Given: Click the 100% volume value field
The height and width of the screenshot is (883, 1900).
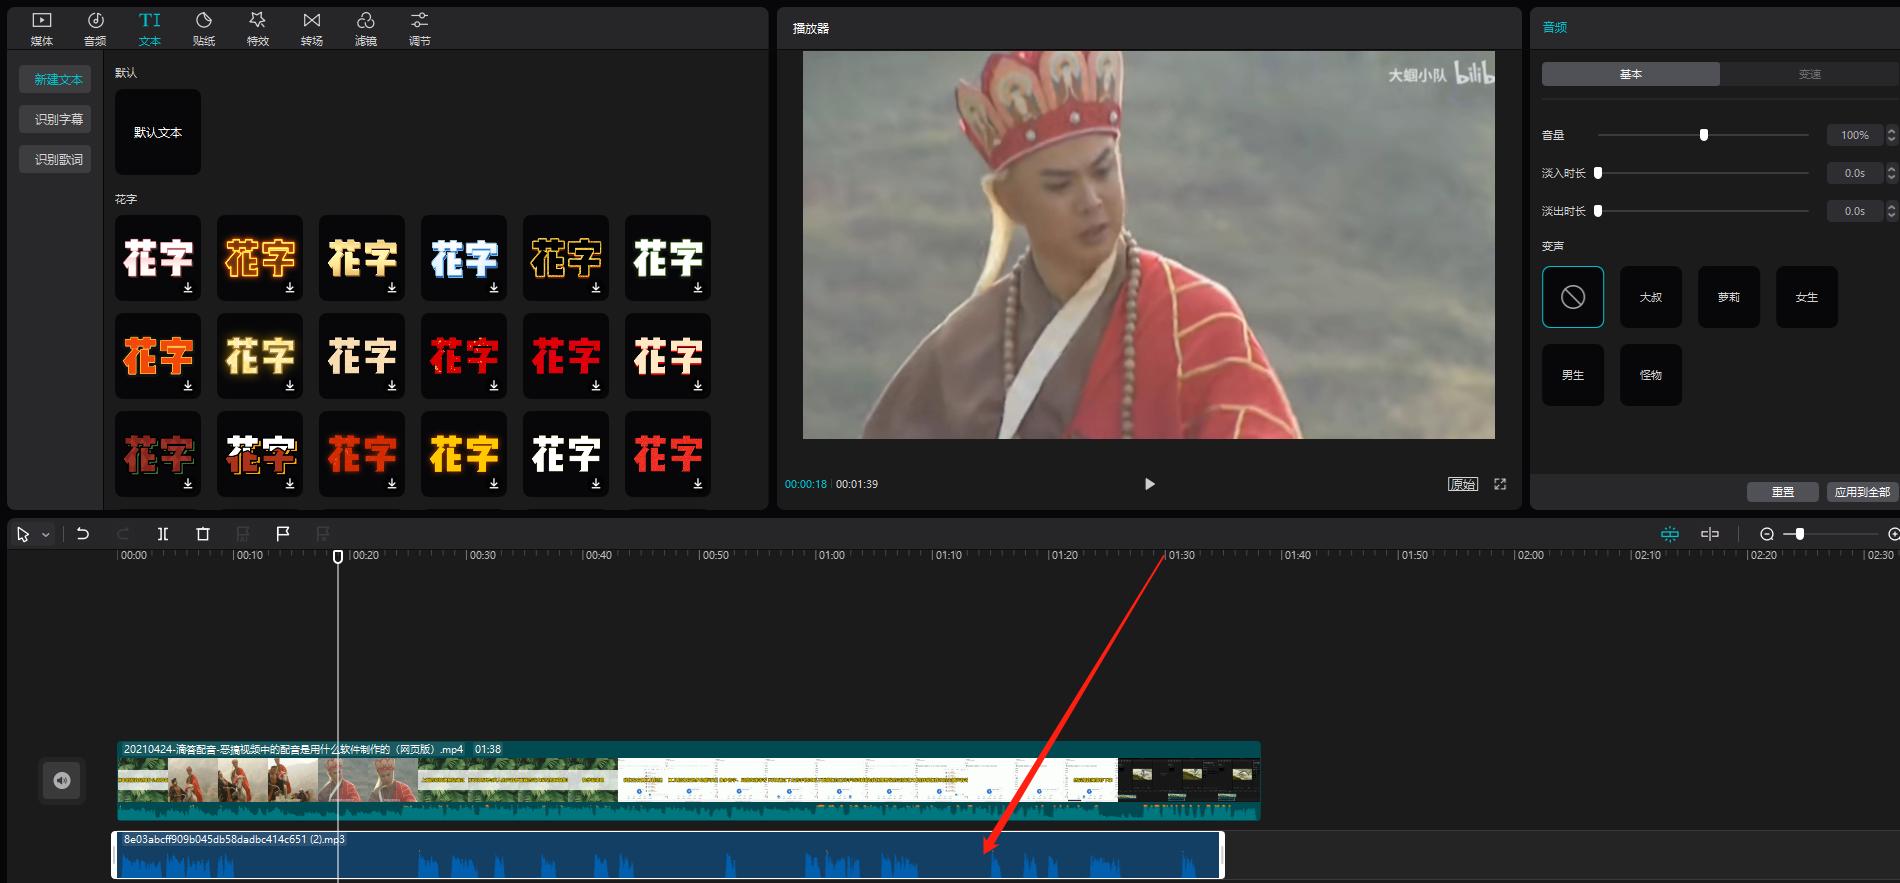Looking at the screenshot, I should [1855, 135].
